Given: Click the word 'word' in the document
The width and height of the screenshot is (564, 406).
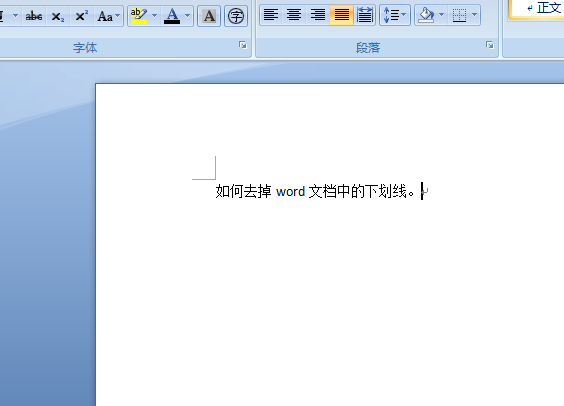Looking at the screenshot, I should [x=290, y=192].
